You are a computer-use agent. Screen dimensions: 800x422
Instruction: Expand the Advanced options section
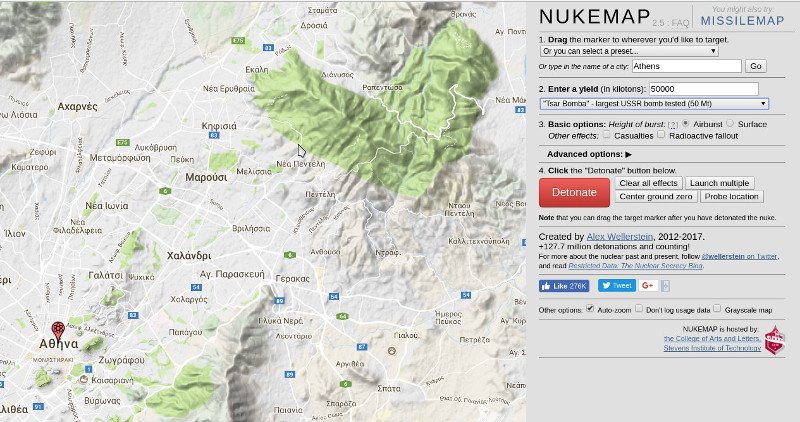click(589, 154)
